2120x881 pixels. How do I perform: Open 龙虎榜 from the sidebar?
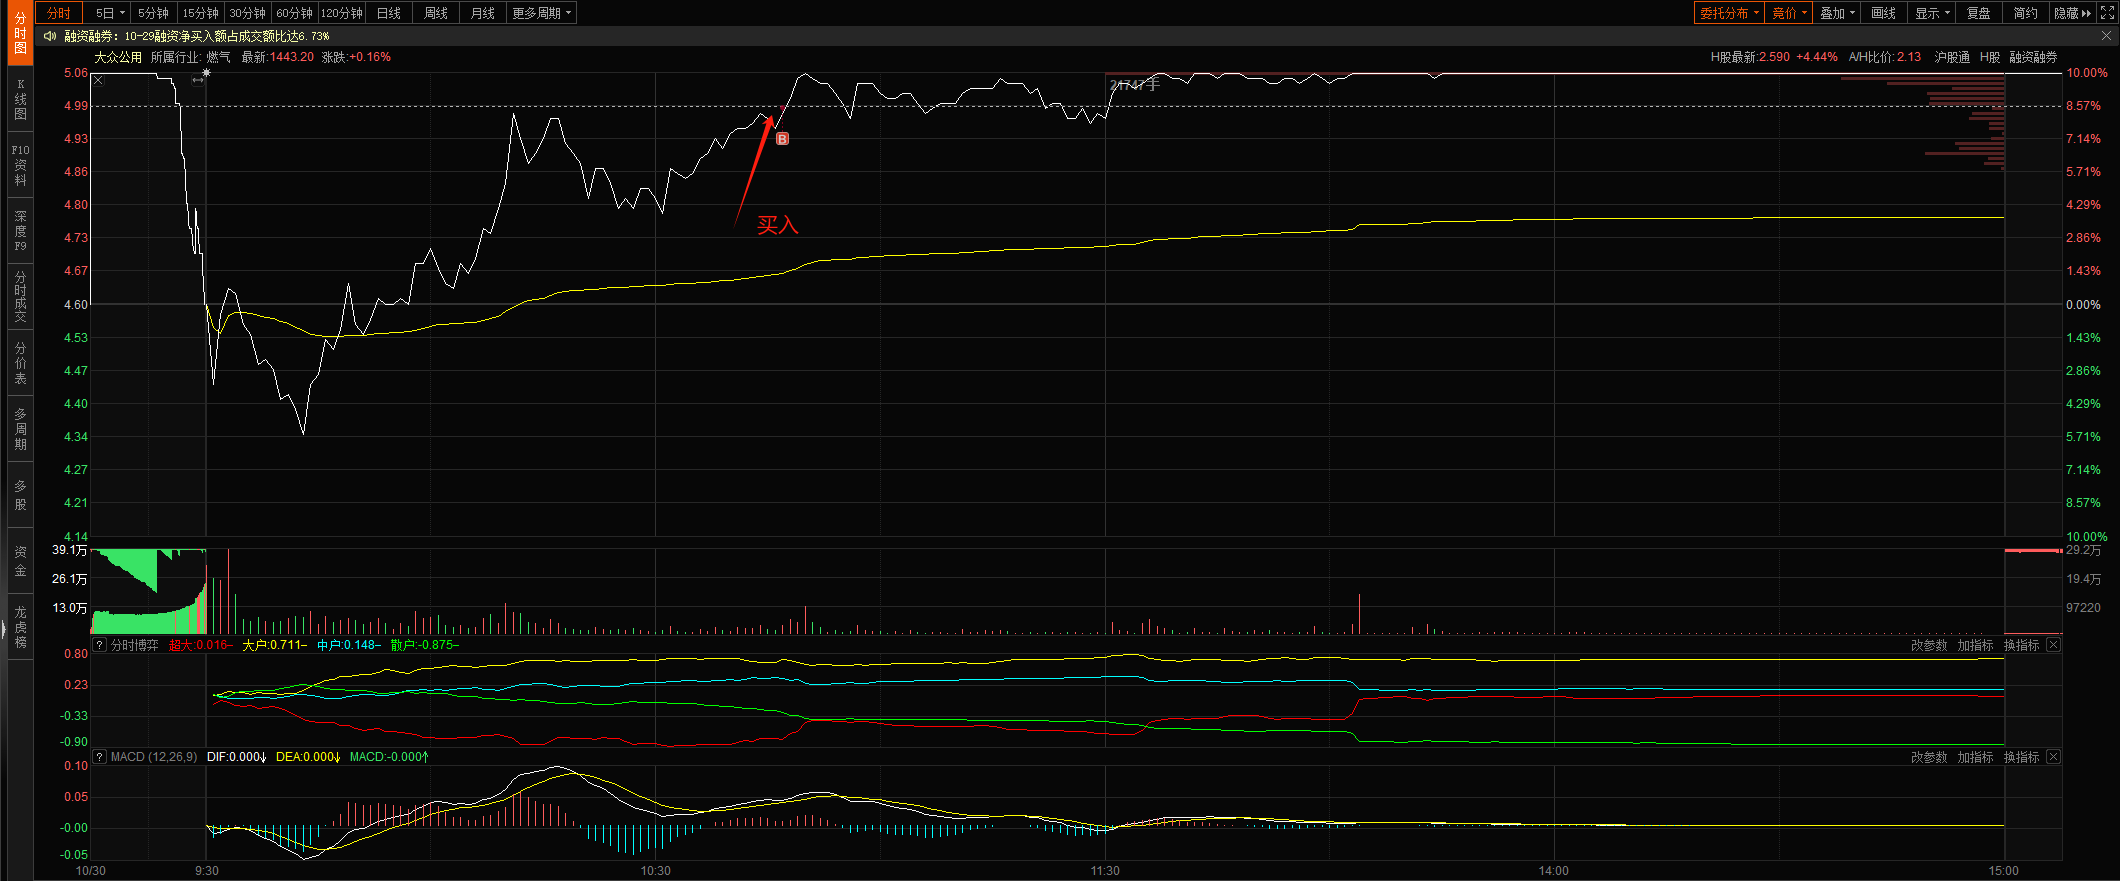(x=20, y=627)
